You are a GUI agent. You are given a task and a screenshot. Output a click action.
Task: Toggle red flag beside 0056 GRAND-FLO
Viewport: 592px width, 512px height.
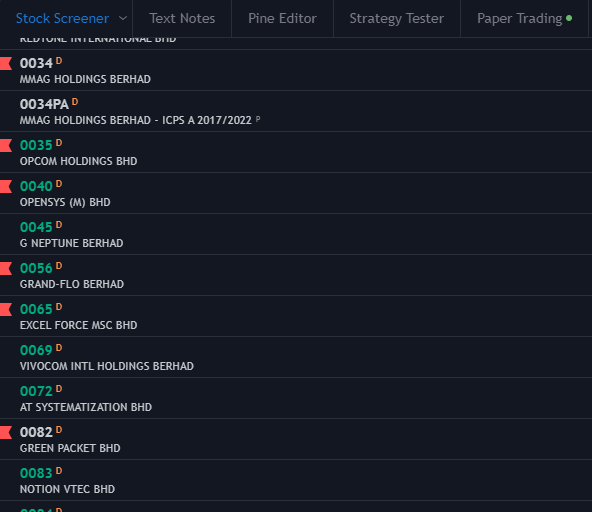pos(6,268)
